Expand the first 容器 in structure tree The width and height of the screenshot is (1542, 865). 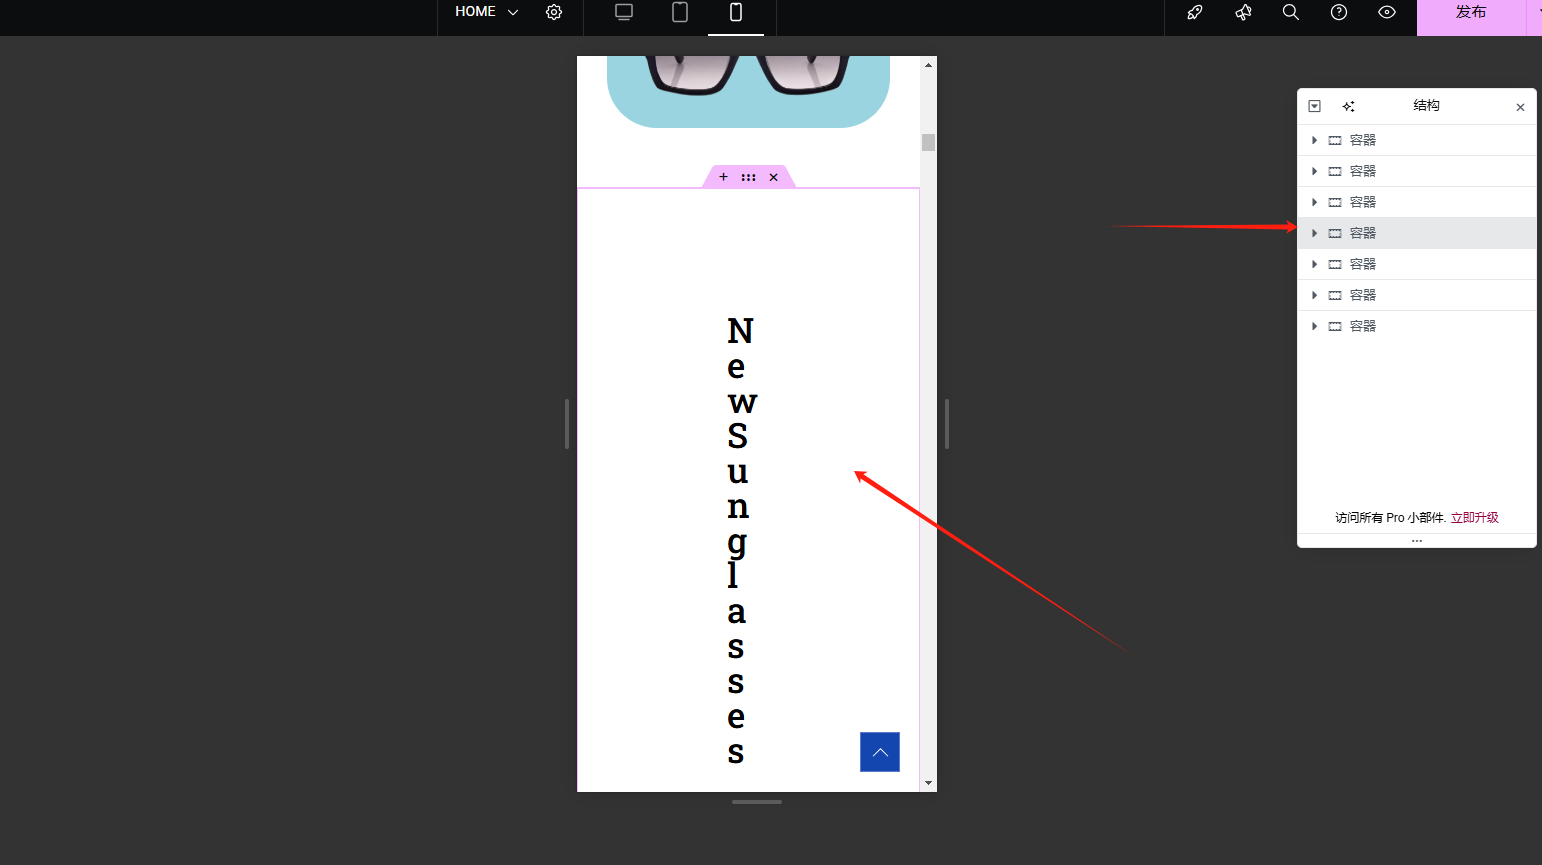[1314, 140]
